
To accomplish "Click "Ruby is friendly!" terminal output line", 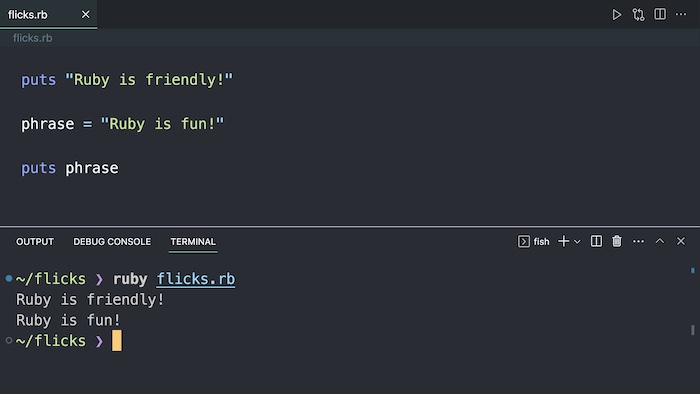I will [x=90, y=299].
